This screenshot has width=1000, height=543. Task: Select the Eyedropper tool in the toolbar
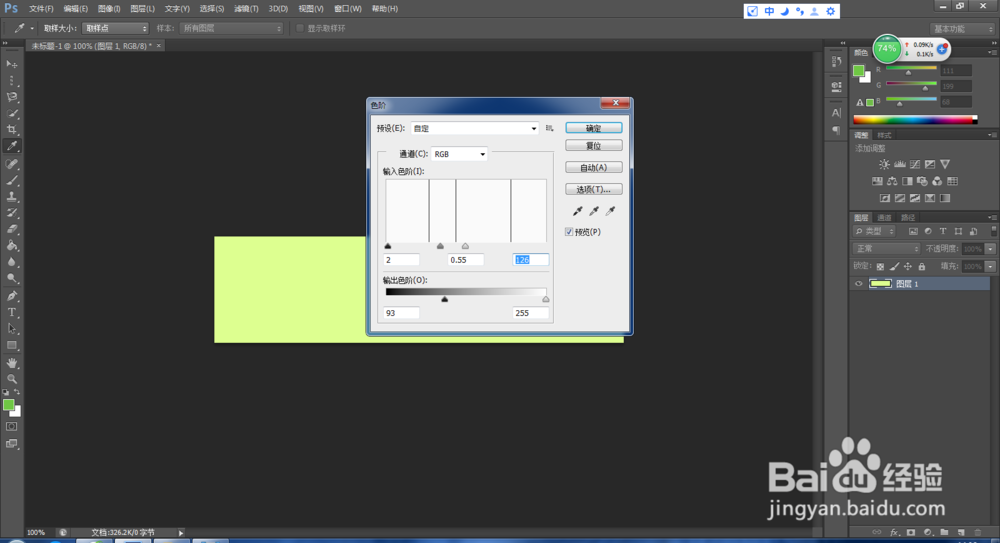(11, 146)
